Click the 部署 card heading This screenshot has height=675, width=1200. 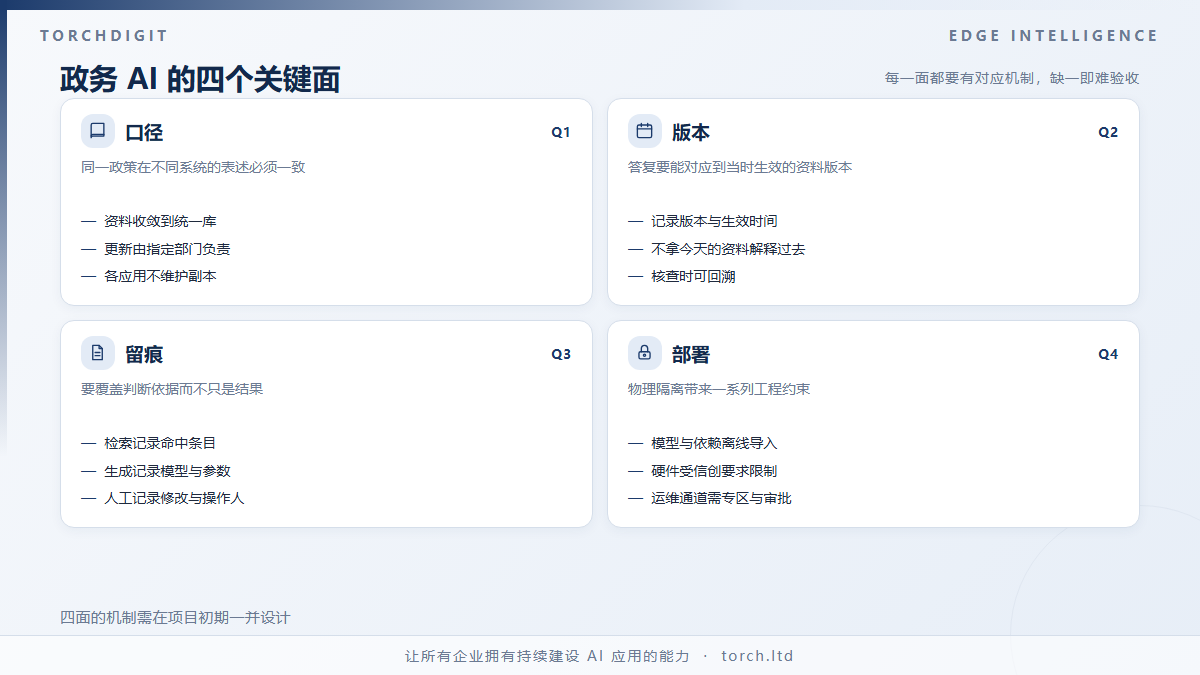691,354
